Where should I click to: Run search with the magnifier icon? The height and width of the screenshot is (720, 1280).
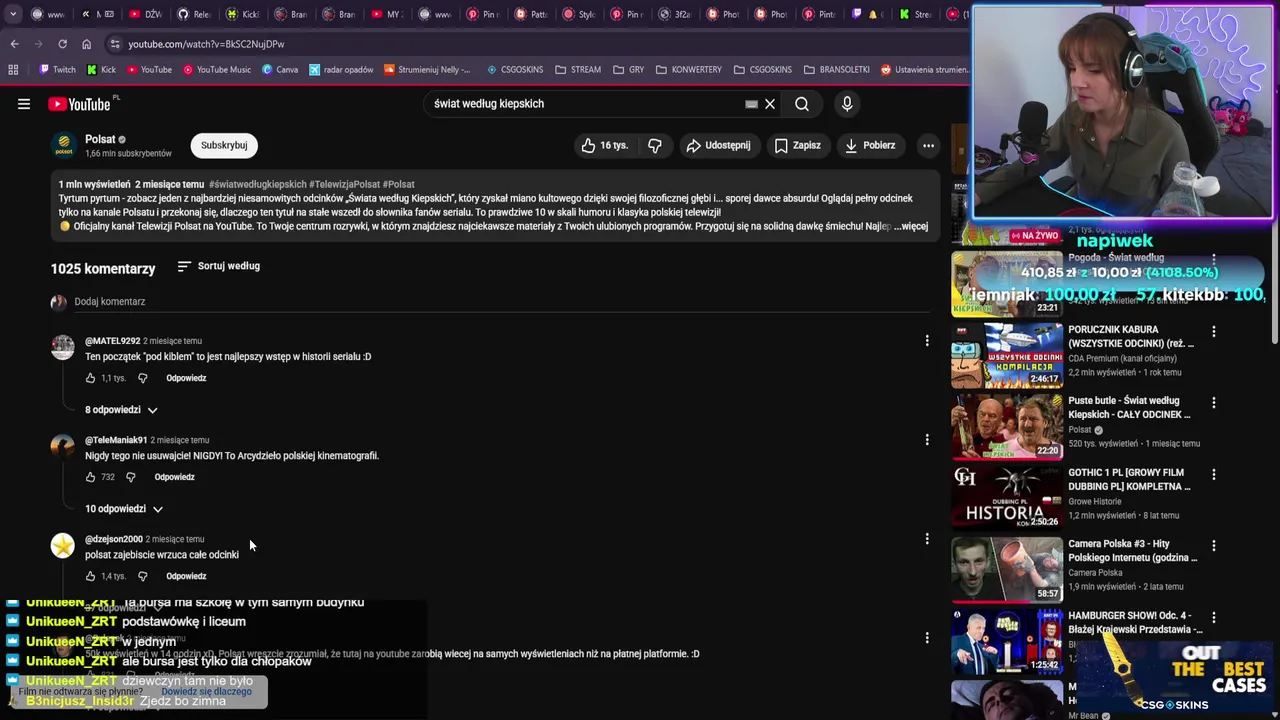[802, 104]
